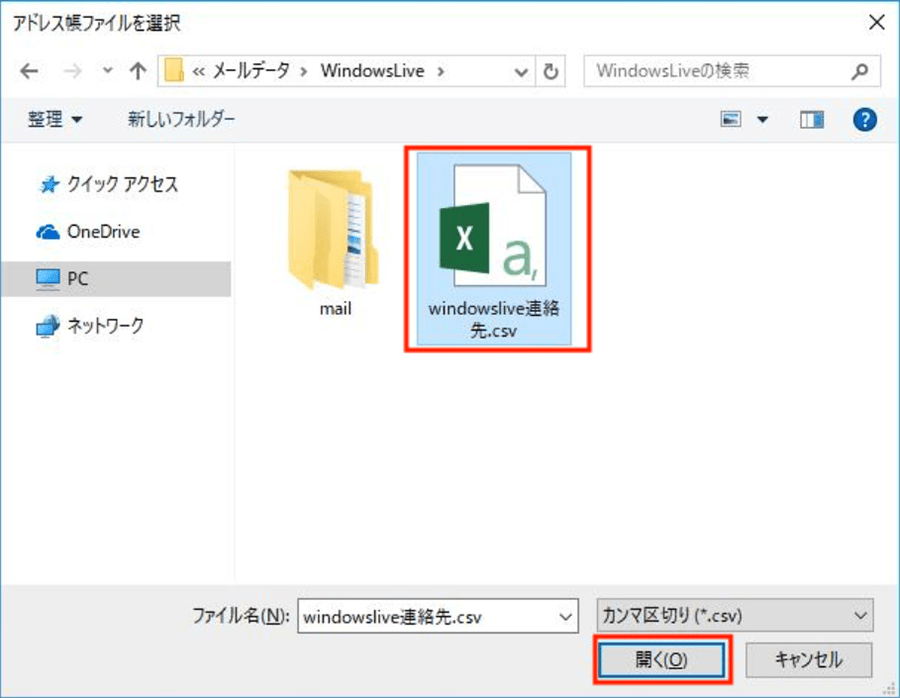The image size is (900, 698).
Task: Click the 開く(O) button
Action: click(661, 660)
